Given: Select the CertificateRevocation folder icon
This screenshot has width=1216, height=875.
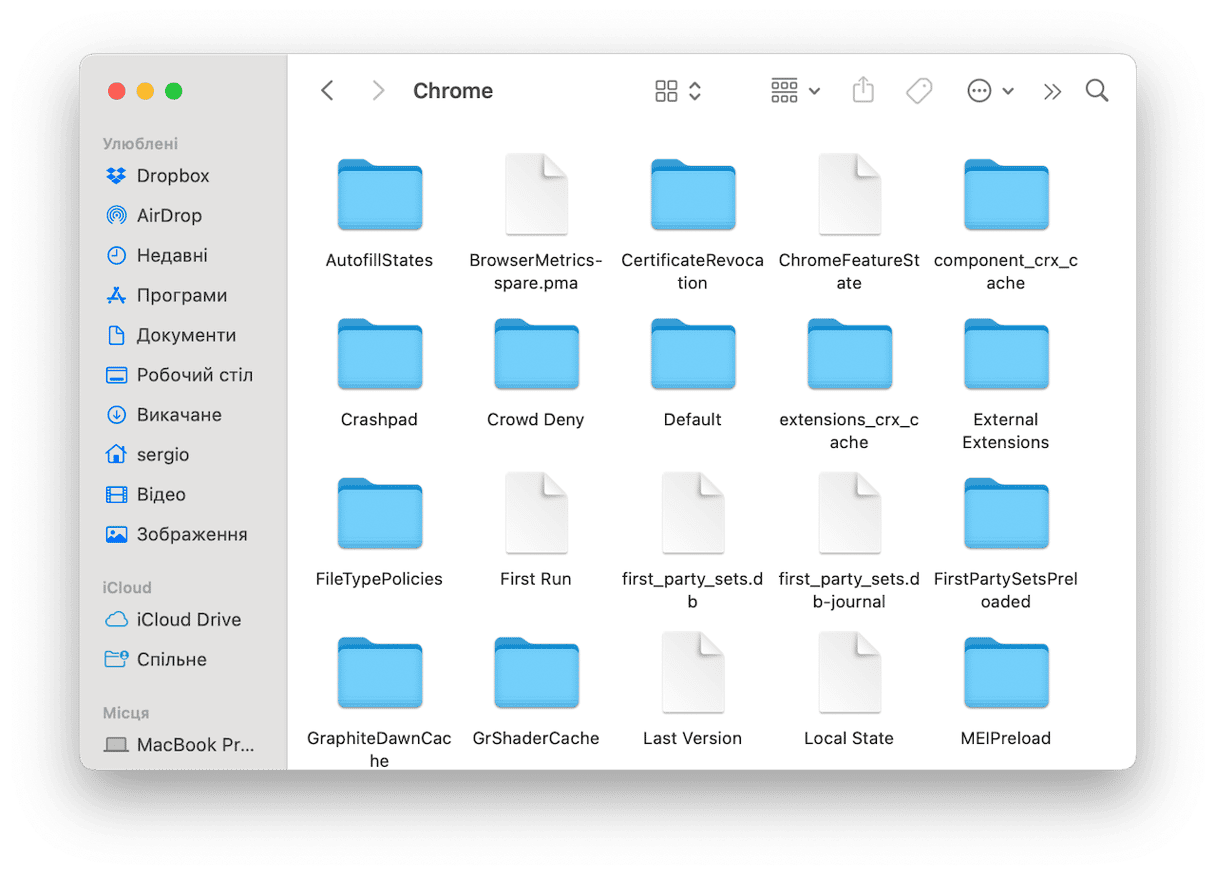Looking at the screenshot, I should pyautogui.click(x=693, y=195).
